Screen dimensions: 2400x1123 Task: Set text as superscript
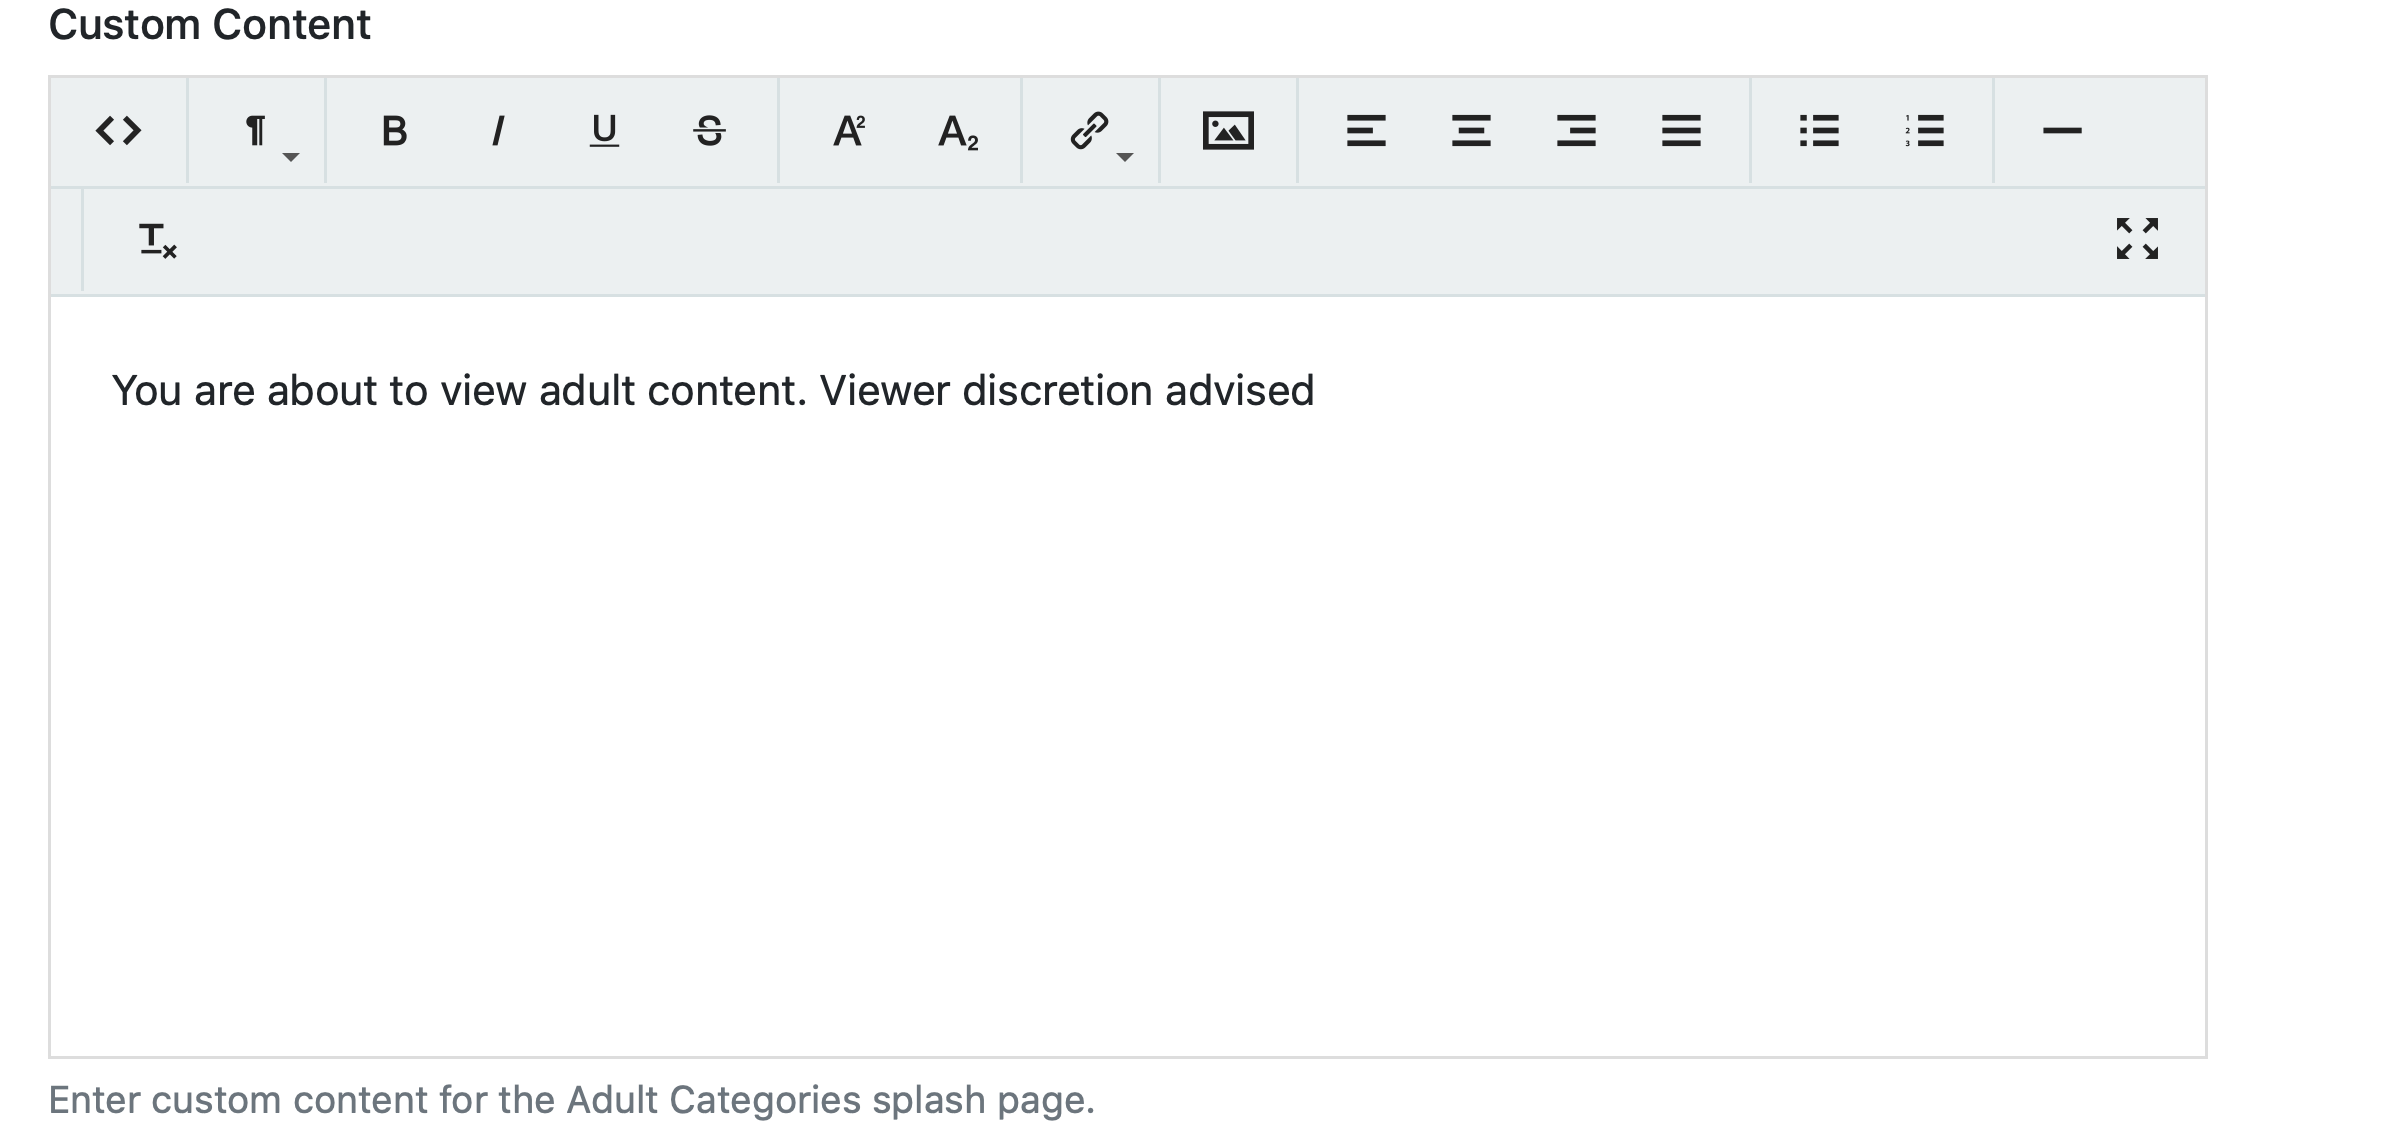coord(849,131)
